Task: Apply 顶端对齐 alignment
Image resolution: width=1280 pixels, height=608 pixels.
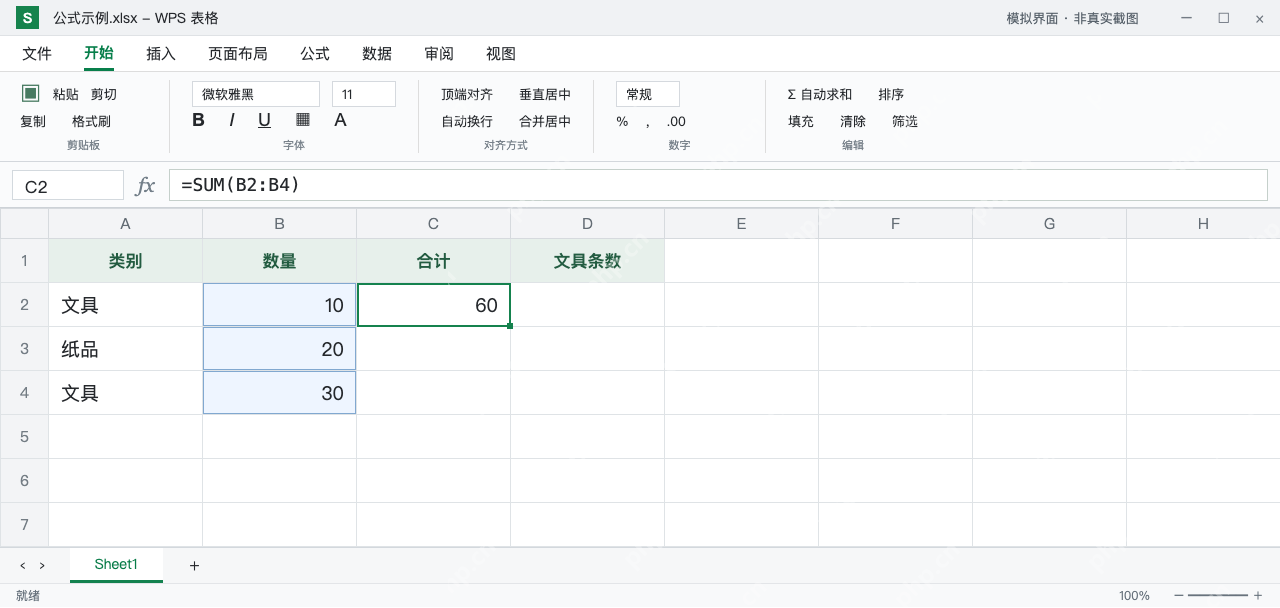Action: click(467, 94)
